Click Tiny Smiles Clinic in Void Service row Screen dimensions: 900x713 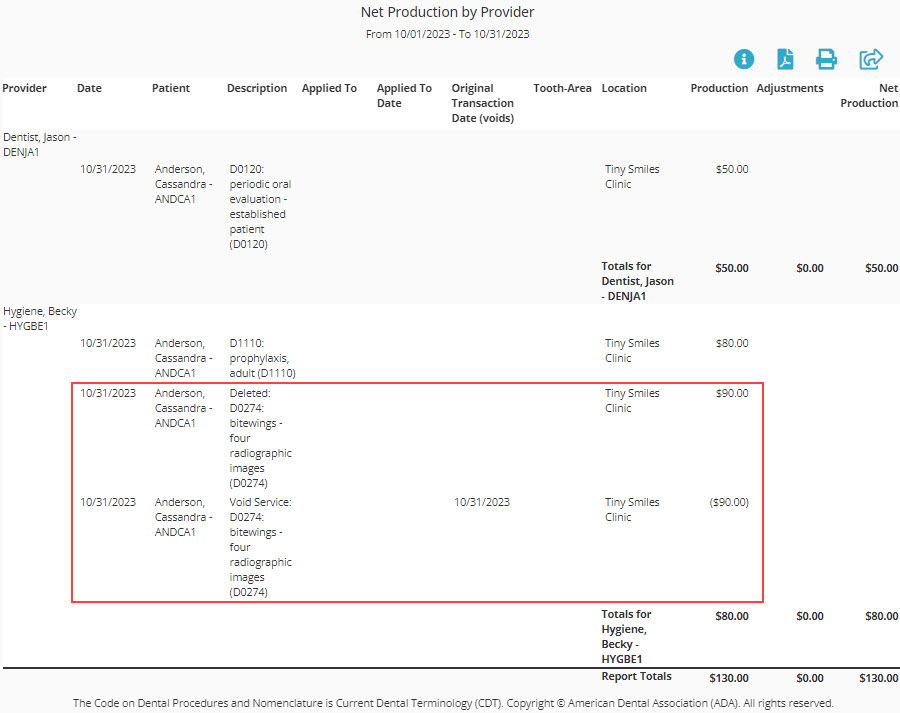632,509
